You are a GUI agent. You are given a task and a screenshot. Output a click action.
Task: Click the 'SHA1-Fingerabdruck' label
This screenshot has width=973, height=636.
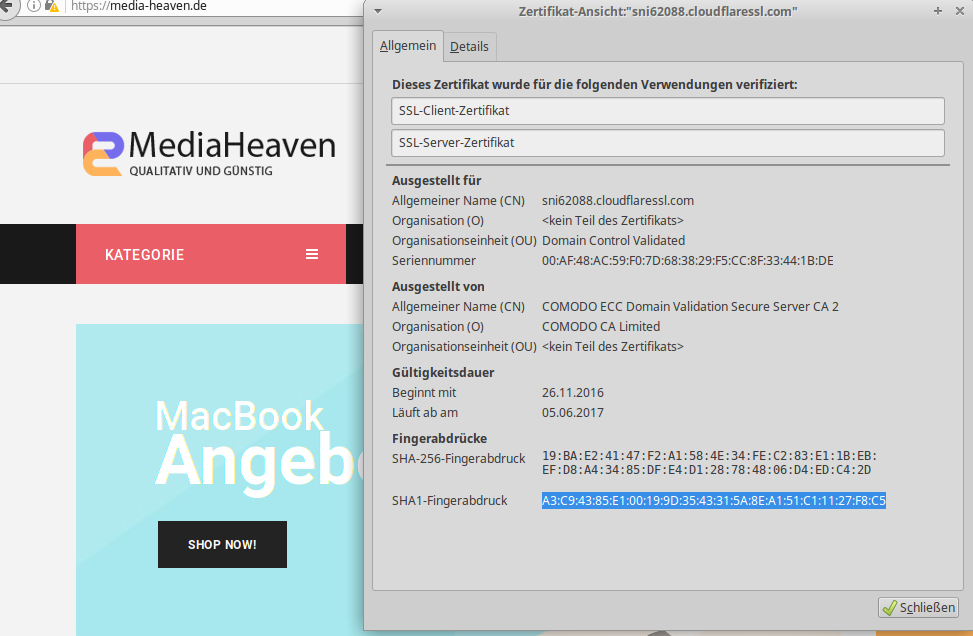(450, 501)
